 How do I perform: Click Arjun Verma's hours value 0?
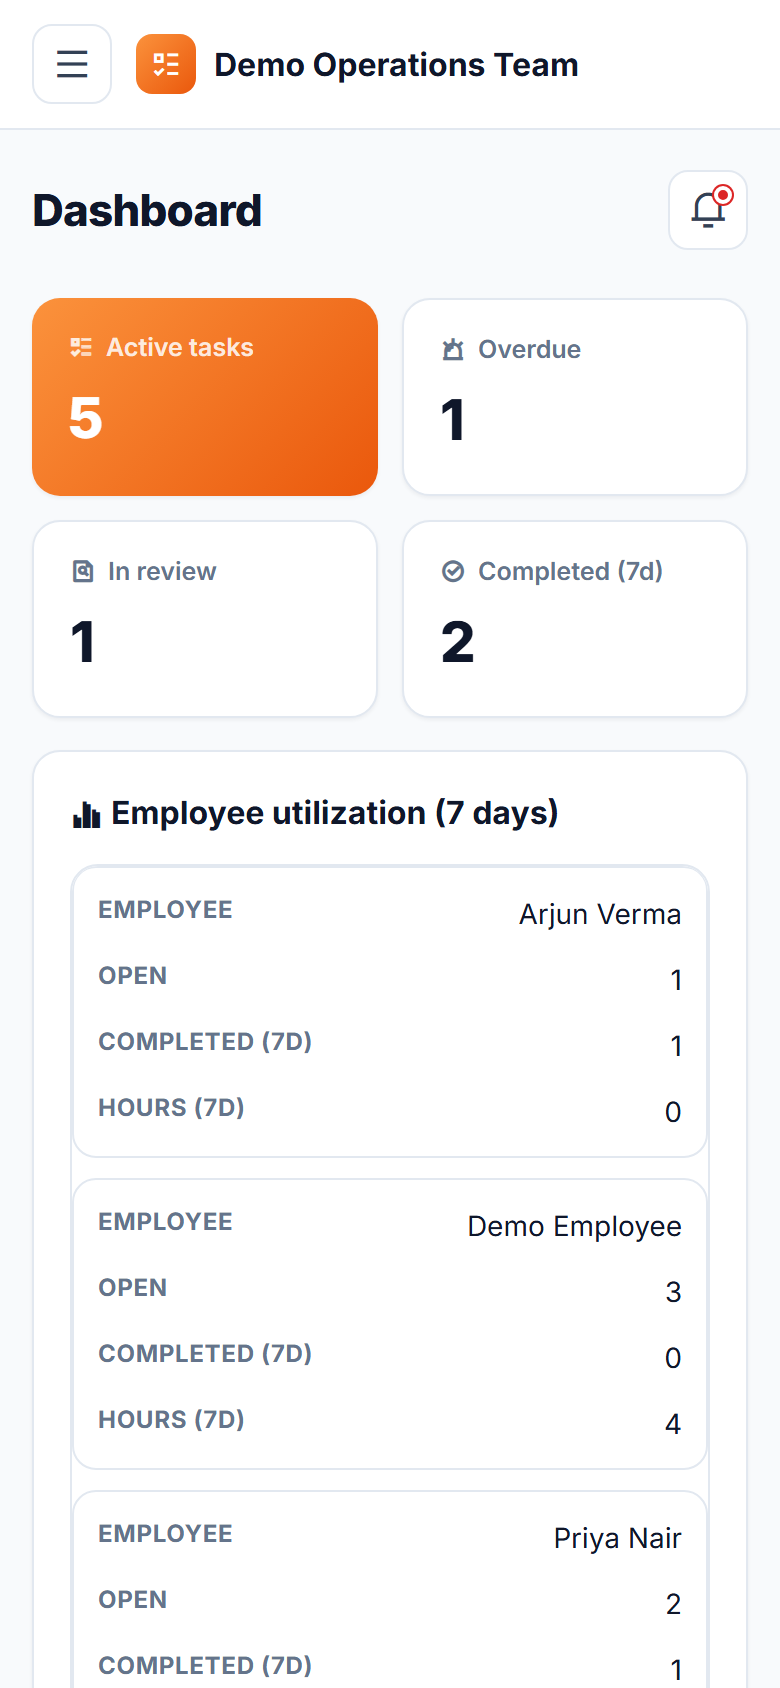coord(674,1112)
